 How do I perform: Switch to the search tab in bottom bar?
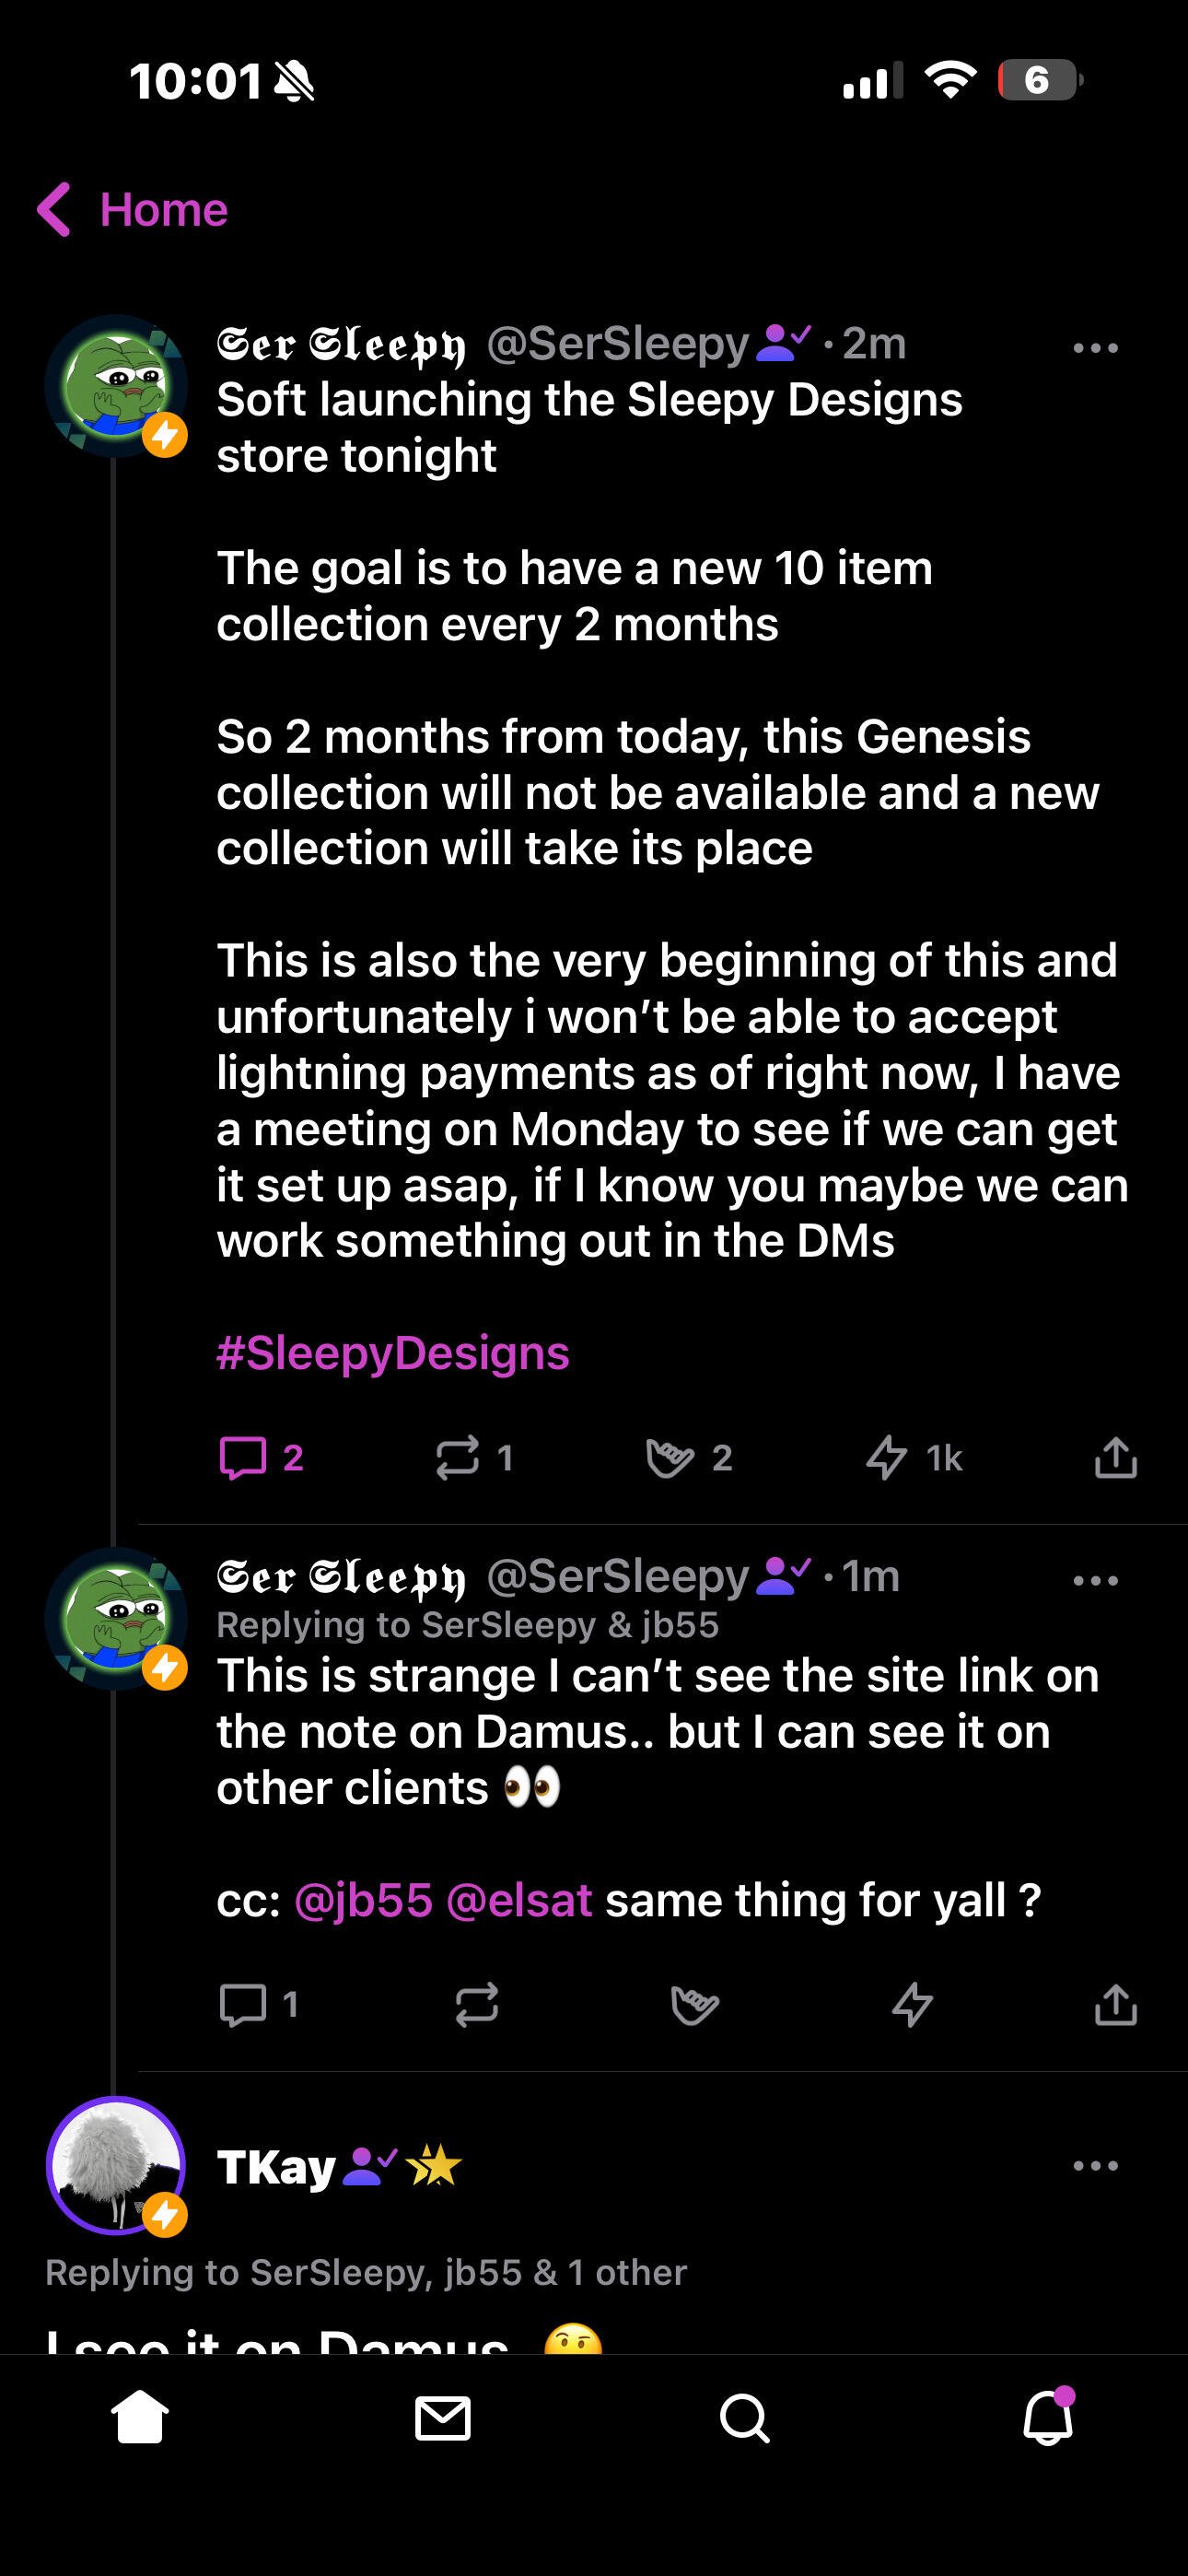[745, 2420]
